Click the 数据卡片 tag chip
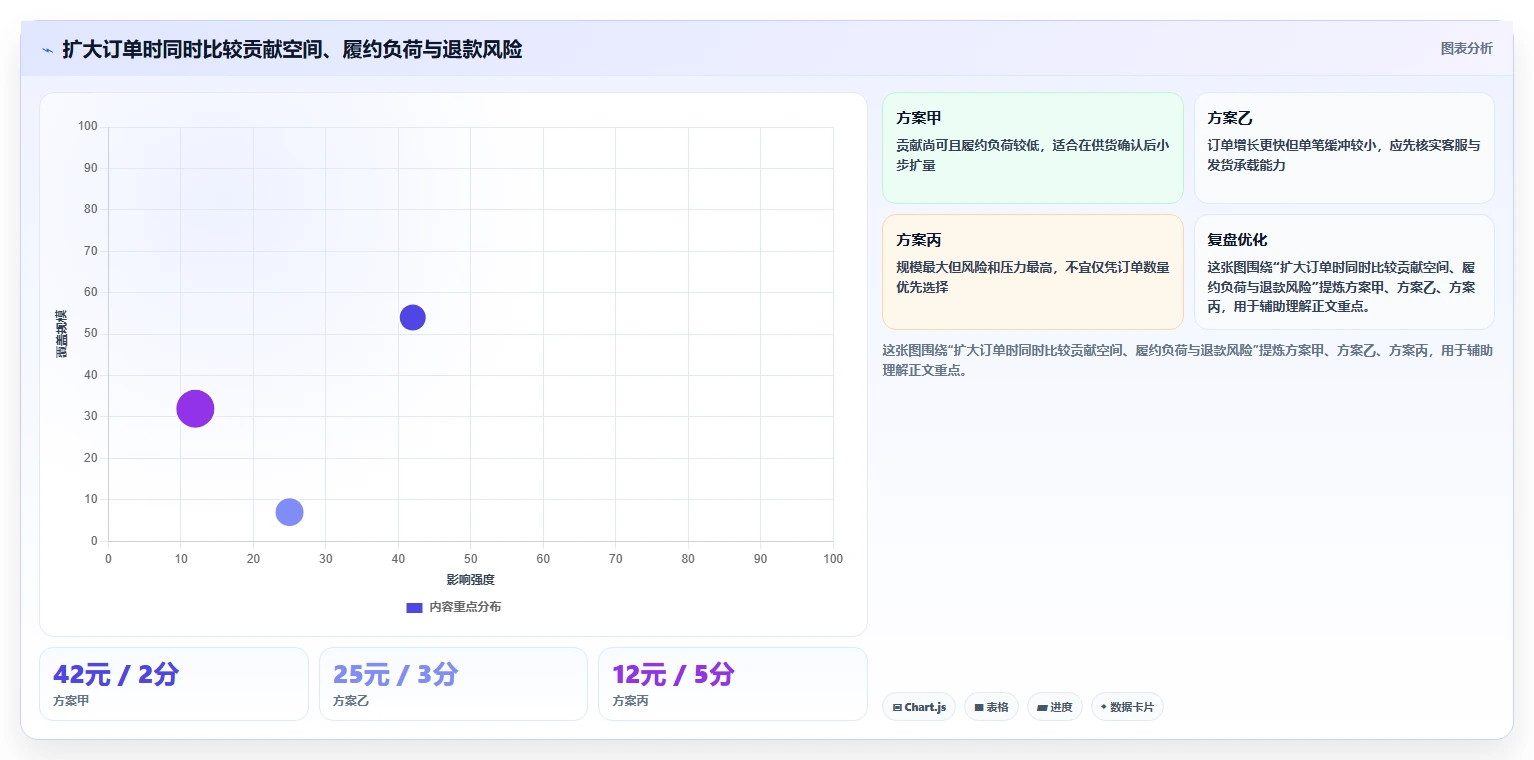 (x=1127, y=707)
